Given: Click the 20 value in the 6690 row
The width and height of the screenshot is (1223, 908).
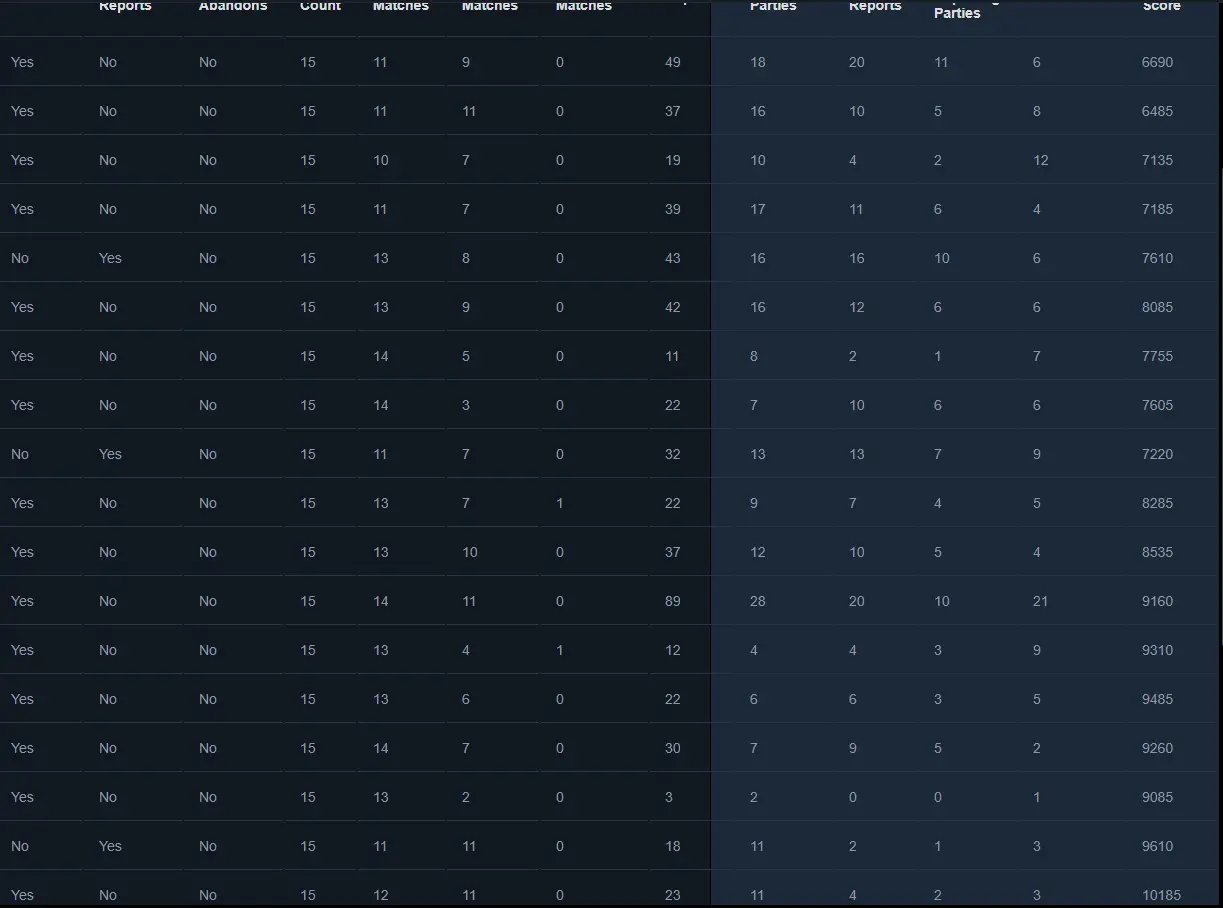Looking at the screenshot, I should 857,62.
